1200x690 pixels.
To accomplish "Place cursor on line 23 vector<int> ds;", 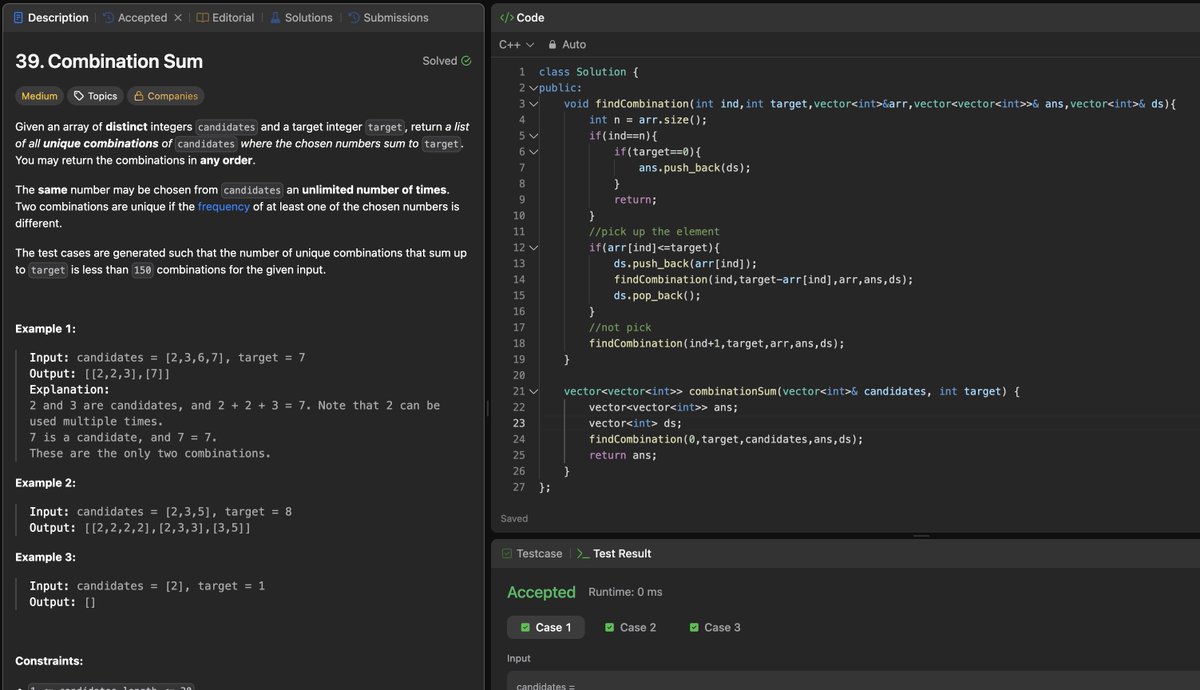I will pos(635,423).
